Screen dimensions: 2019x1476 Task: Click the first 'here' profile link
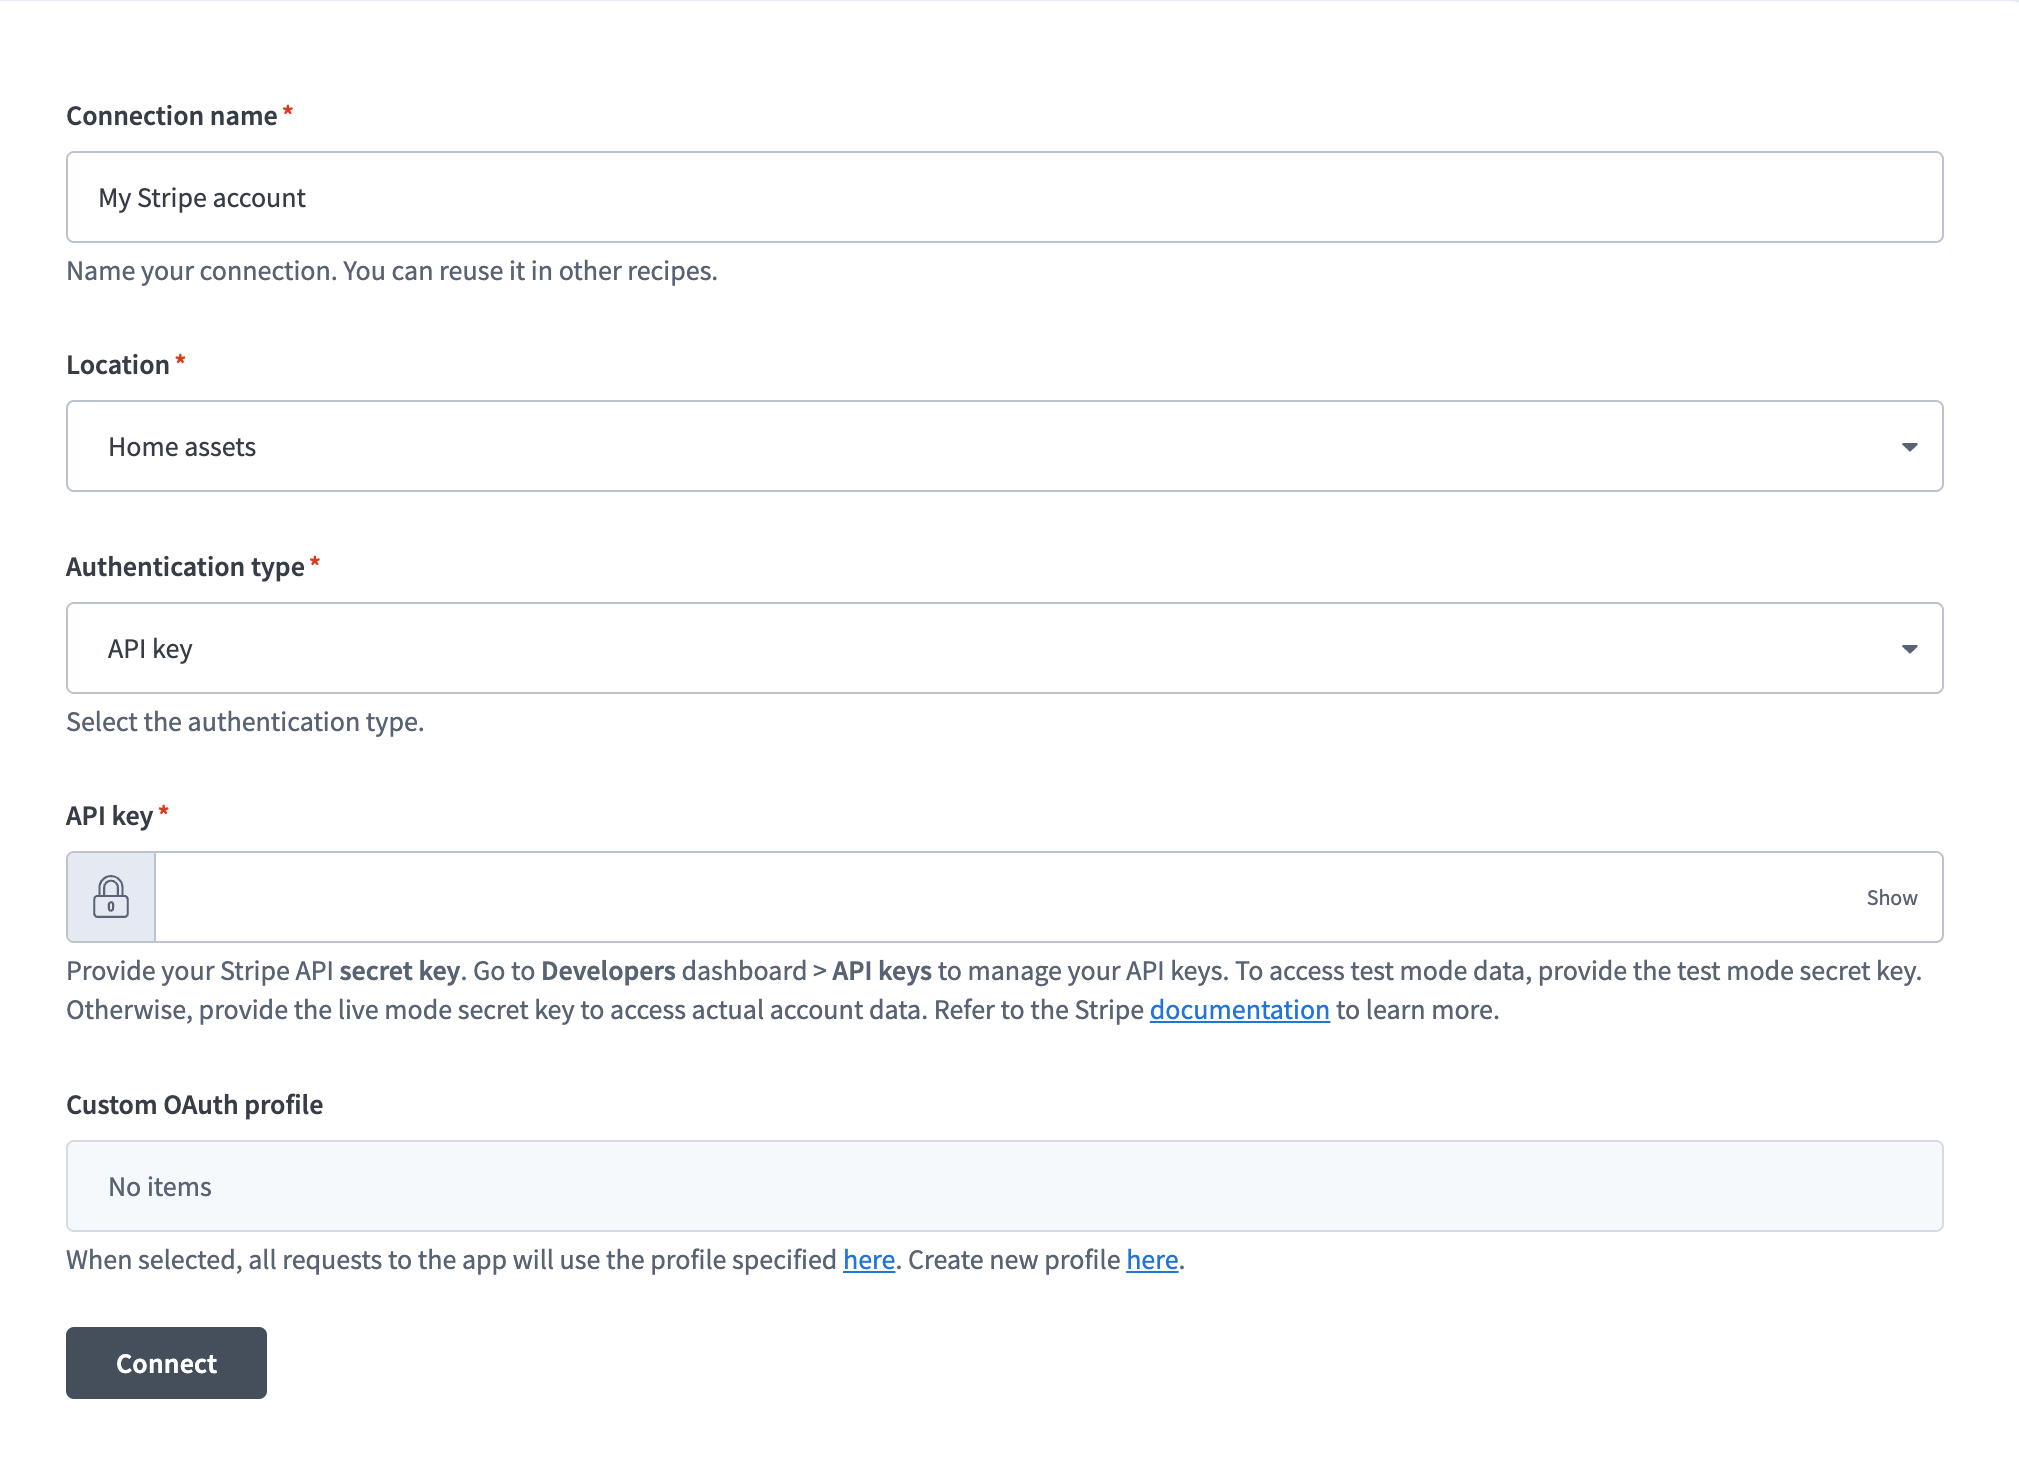(x=868, y=1260)
